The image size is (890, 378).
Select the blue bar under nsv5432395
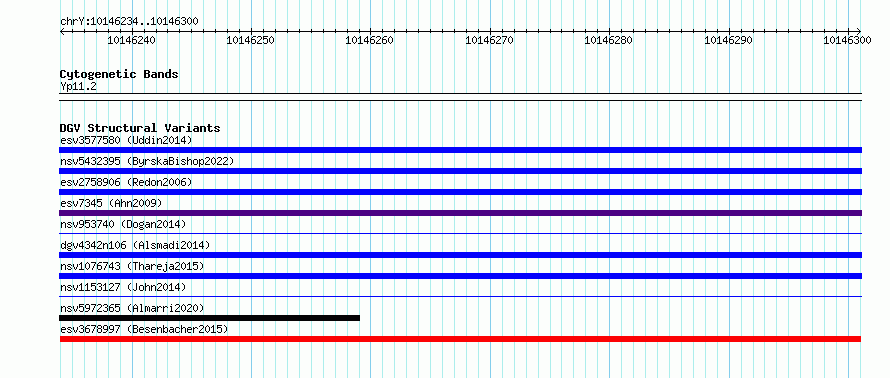[x=460, y=171]
